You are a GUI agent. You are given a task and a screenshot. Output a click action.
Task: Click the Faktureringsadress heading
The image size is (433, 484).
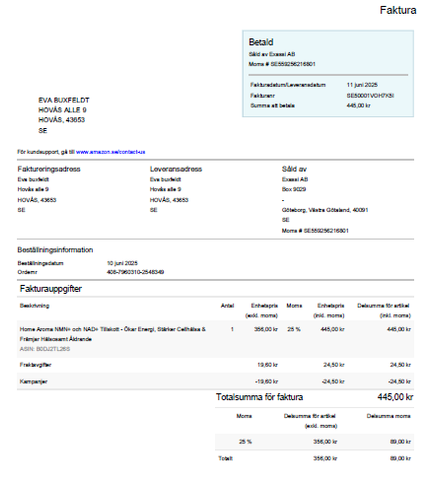(49, 169)
